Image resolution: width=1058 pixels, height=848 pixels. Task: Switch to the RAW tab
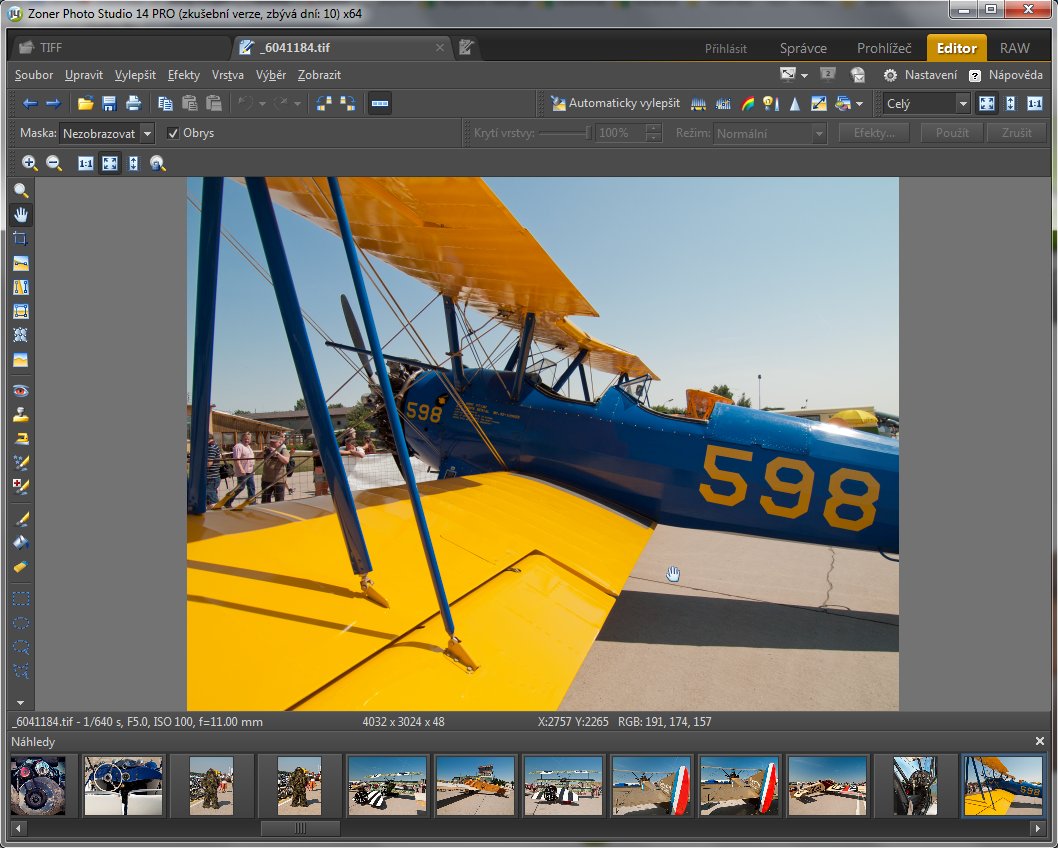pos(1014,48)
